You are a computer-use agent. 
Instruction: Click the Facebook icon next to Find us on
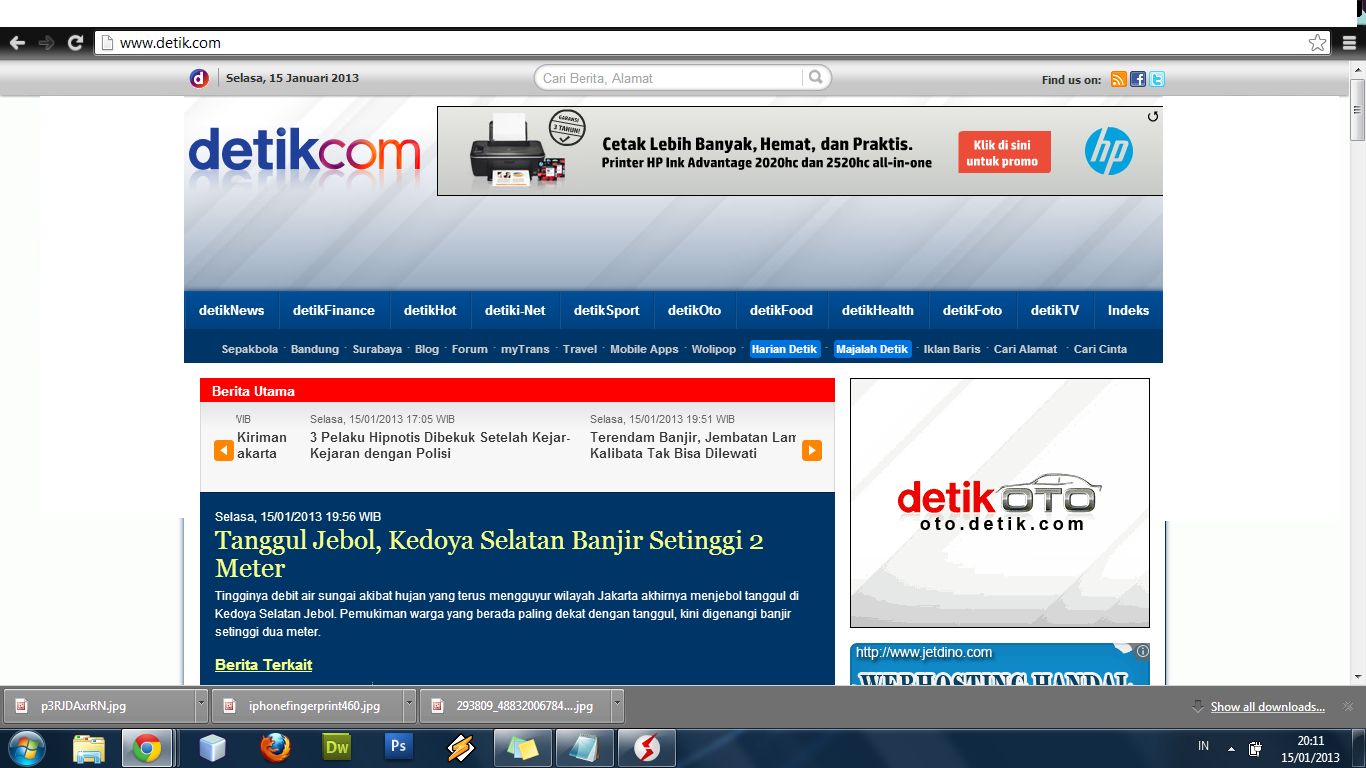1137,78
